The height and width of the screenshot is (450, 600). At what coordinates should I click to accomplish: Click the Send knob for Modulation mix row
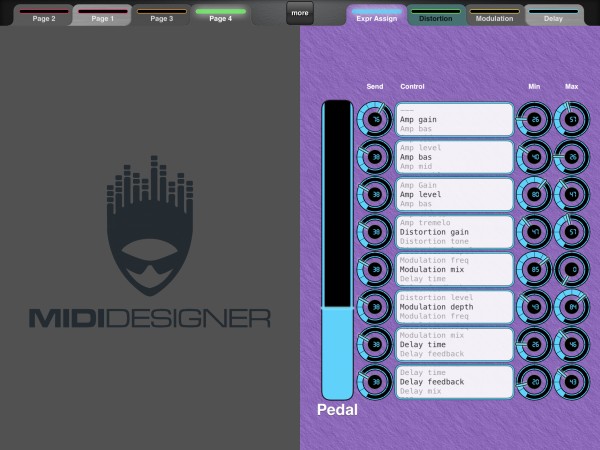pos(375,269)
